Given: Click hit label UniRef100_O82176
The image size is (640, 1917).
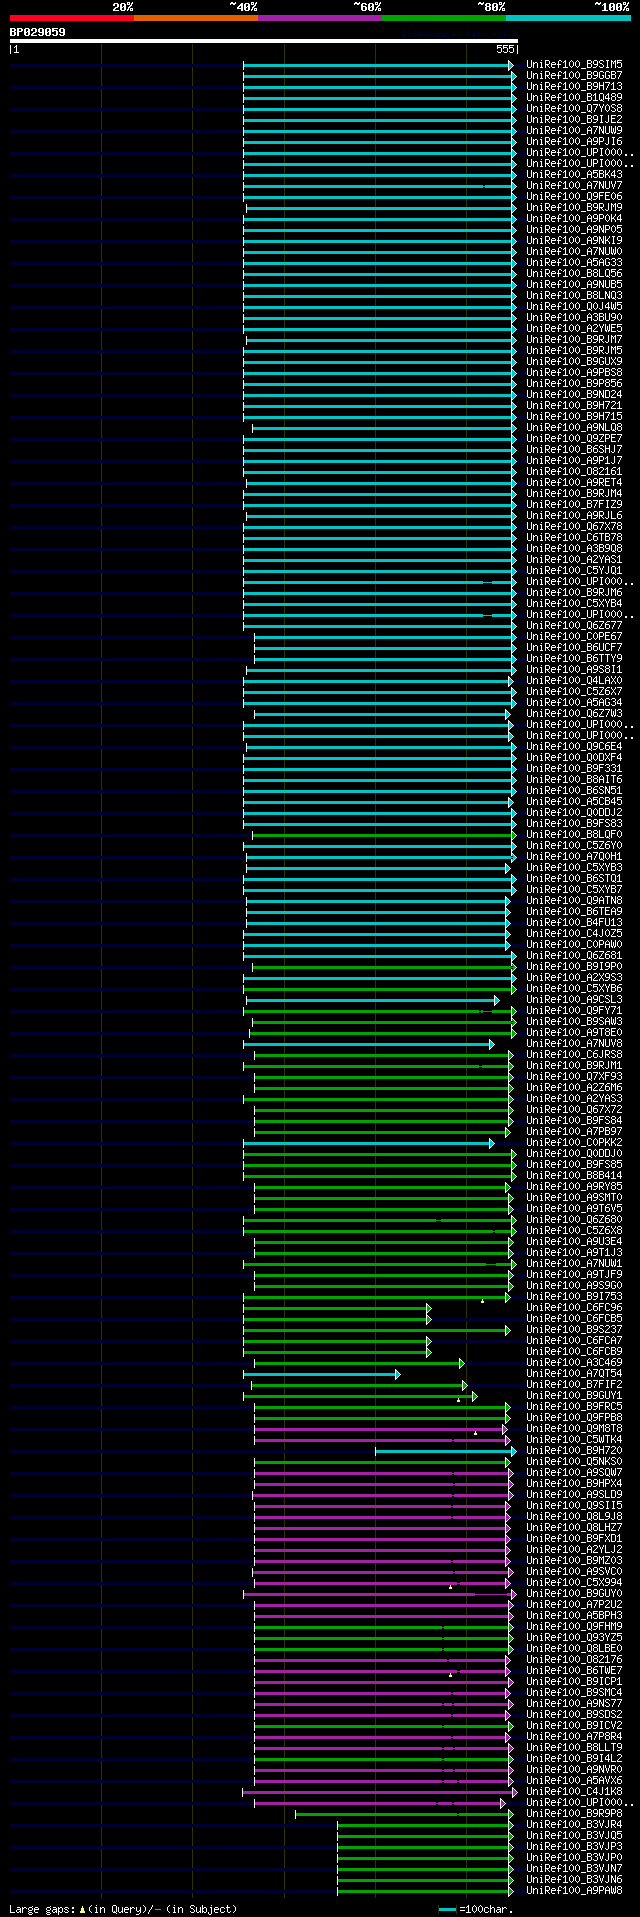Looking at the screenshot, I should (574, 1660).
